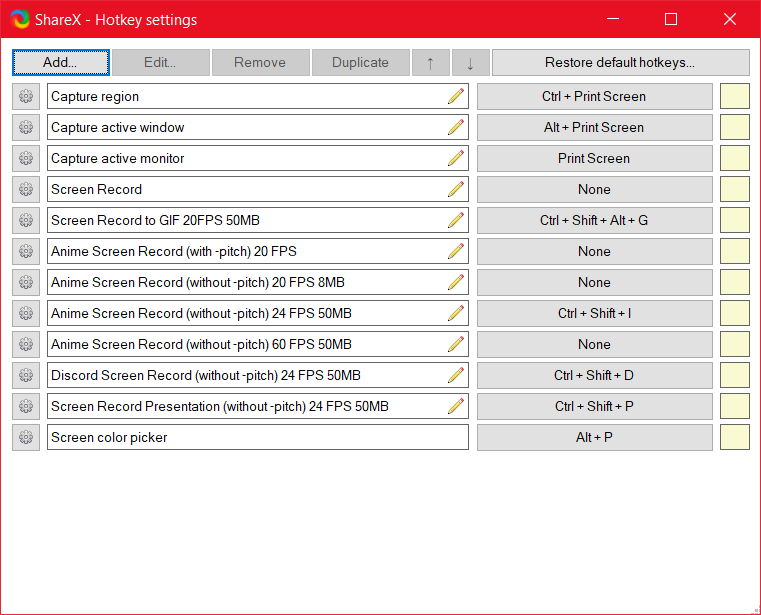
Task: Click the Remove button
Action: (x=261, y=62)
